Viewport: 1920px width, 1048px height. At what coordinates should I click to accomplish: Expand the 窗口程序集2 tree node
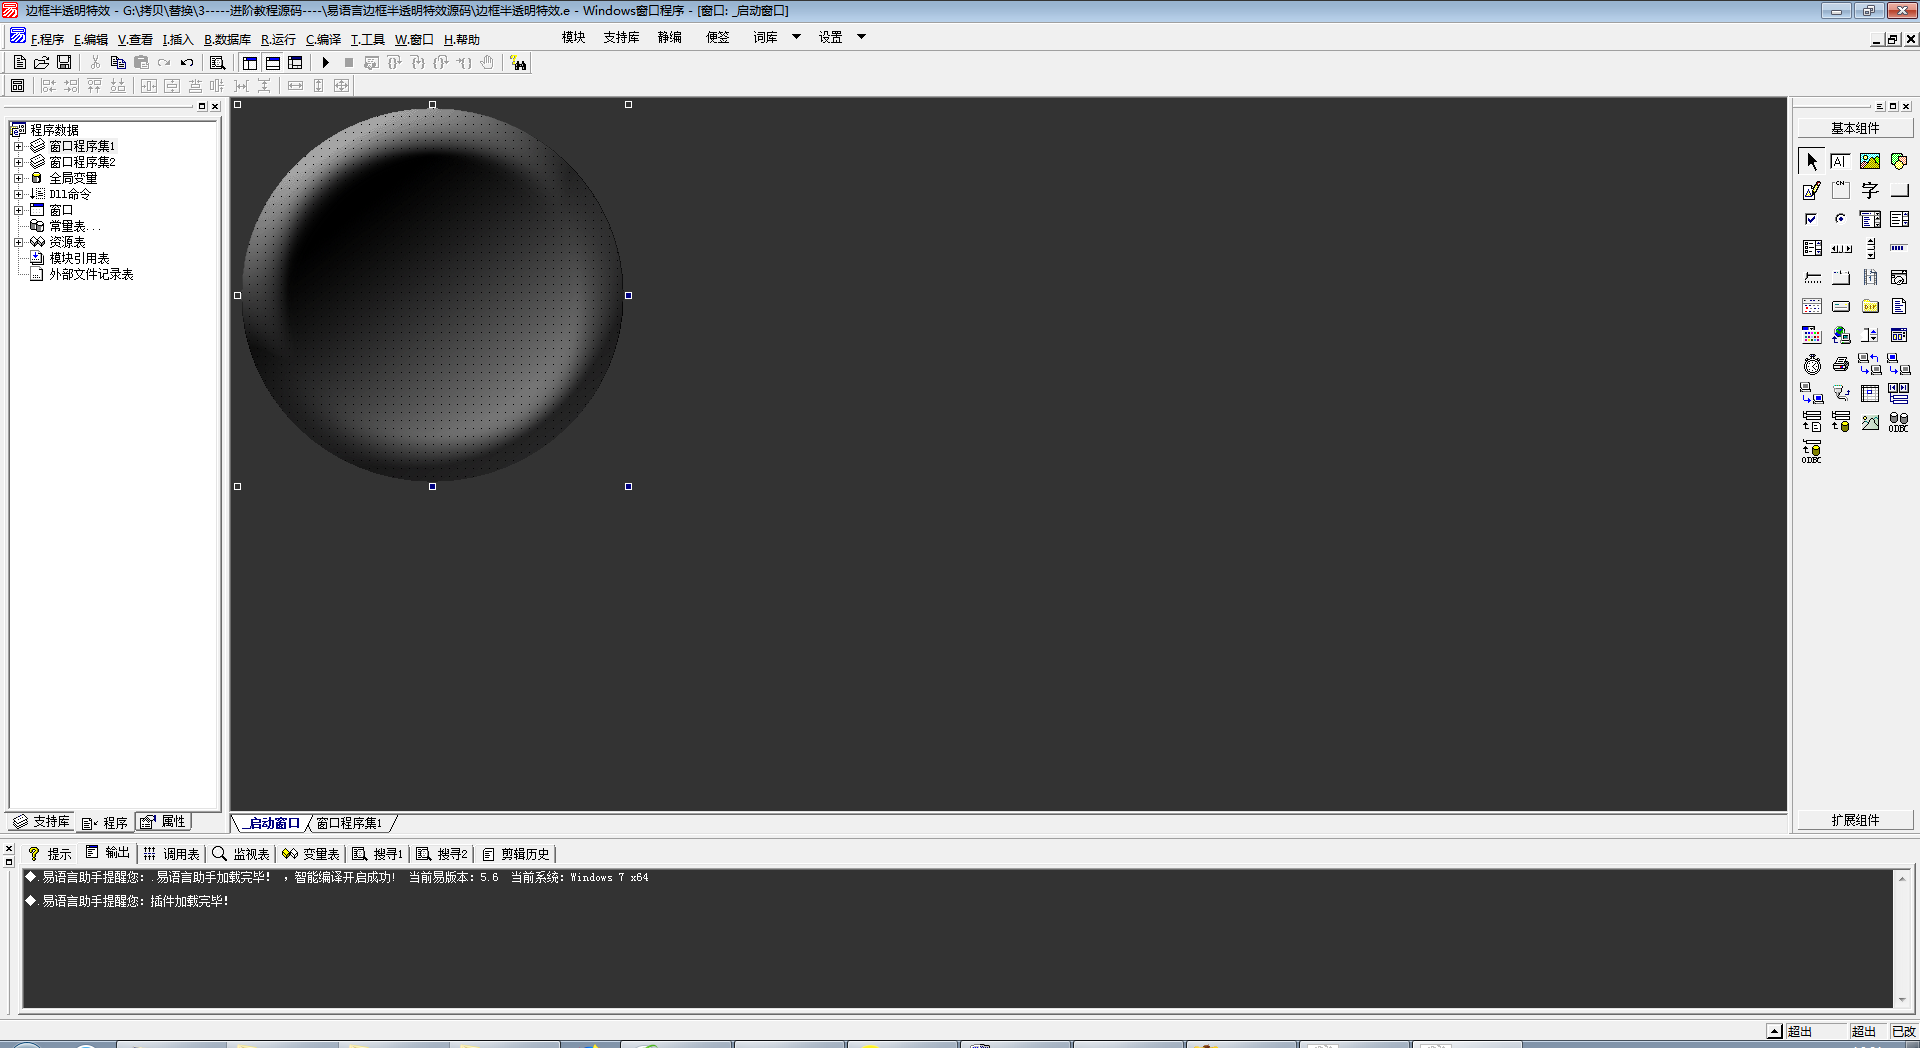tap(18, 162)
